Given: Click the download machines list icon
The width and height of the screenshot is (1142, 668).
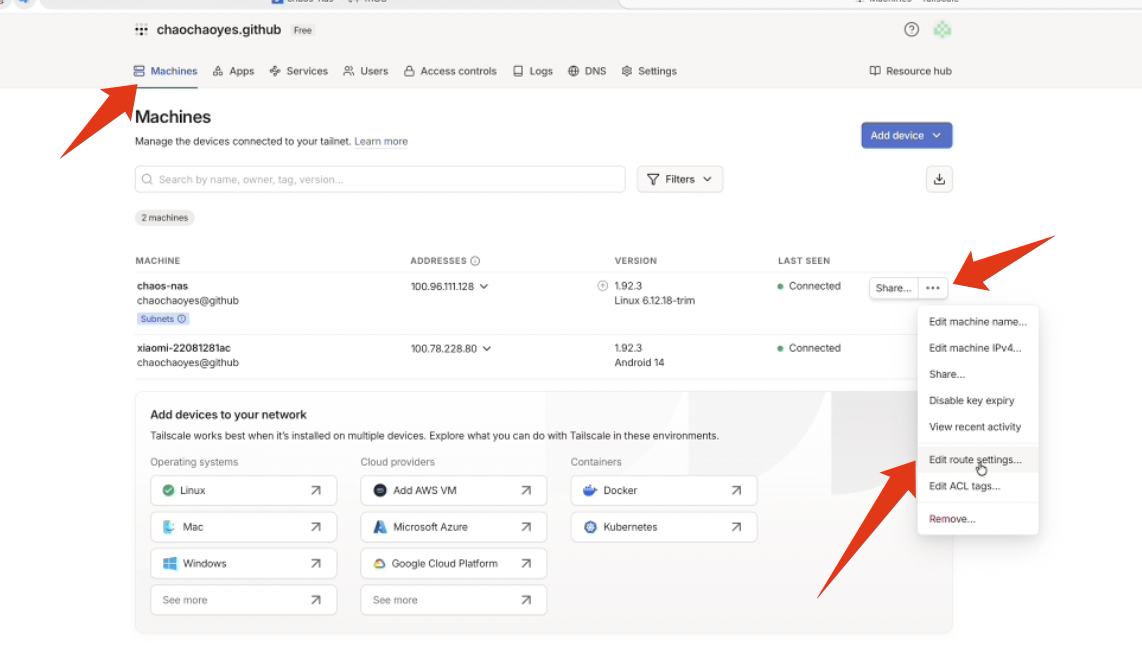Looking at the screenshot, I should click(x=939, y=179).
